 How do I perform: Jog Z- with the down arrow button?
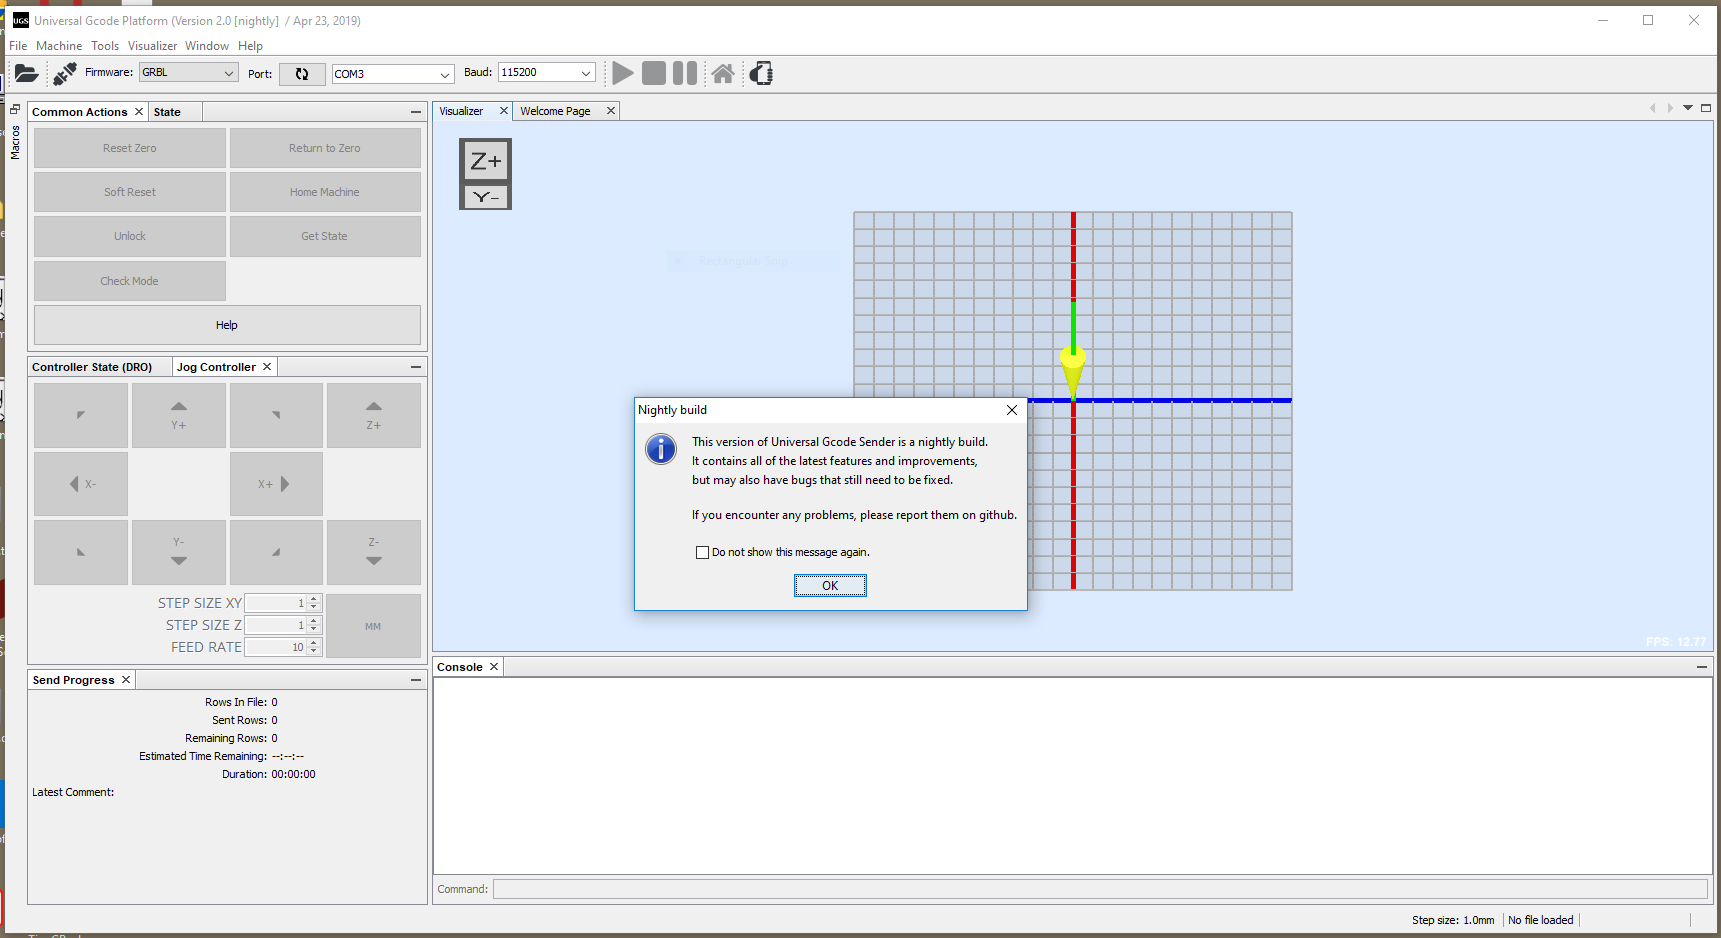click(x=374, y=552)
